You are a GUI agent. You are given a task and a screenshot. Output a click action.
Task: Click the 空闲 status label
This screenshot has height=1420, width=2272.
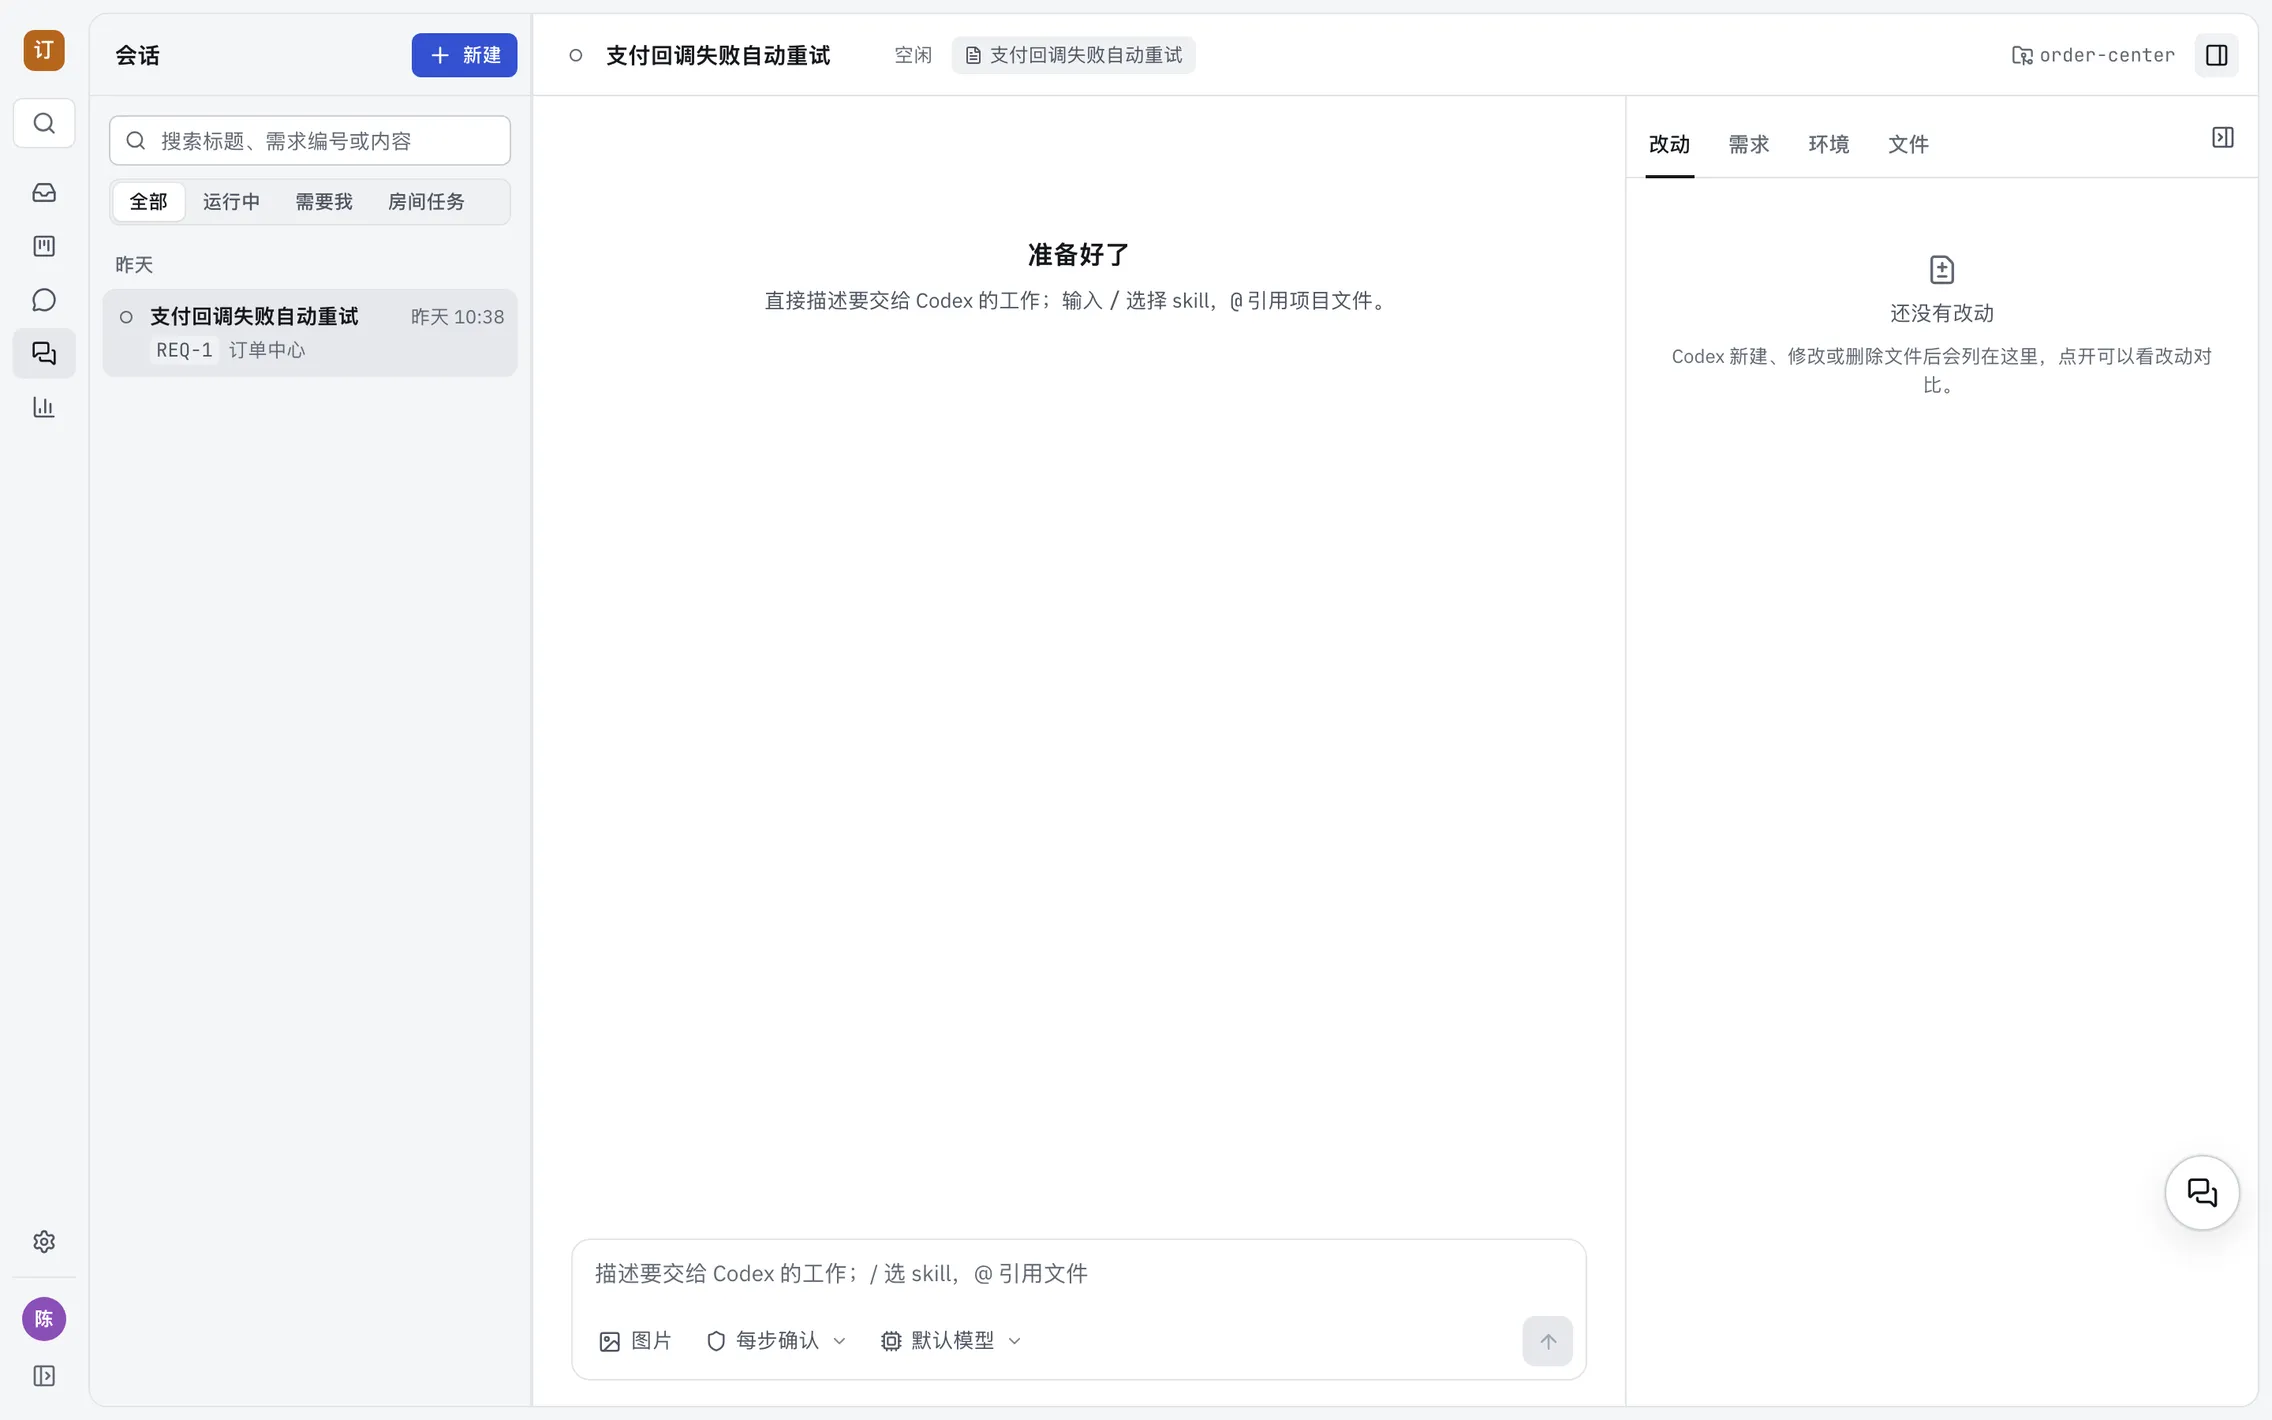click(x=912, y=55)
